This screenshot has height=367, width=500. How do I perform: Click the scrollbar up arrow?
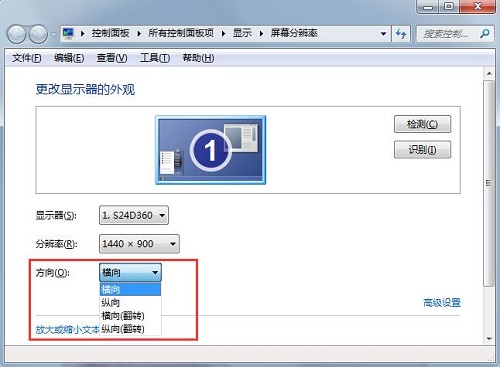[489, 73]
